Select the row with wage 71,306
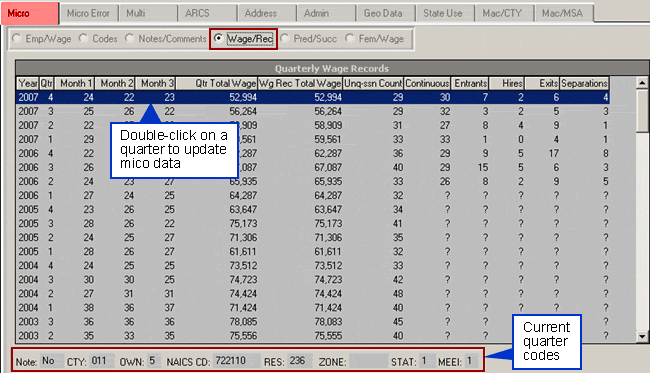 (x=313, y=237)
